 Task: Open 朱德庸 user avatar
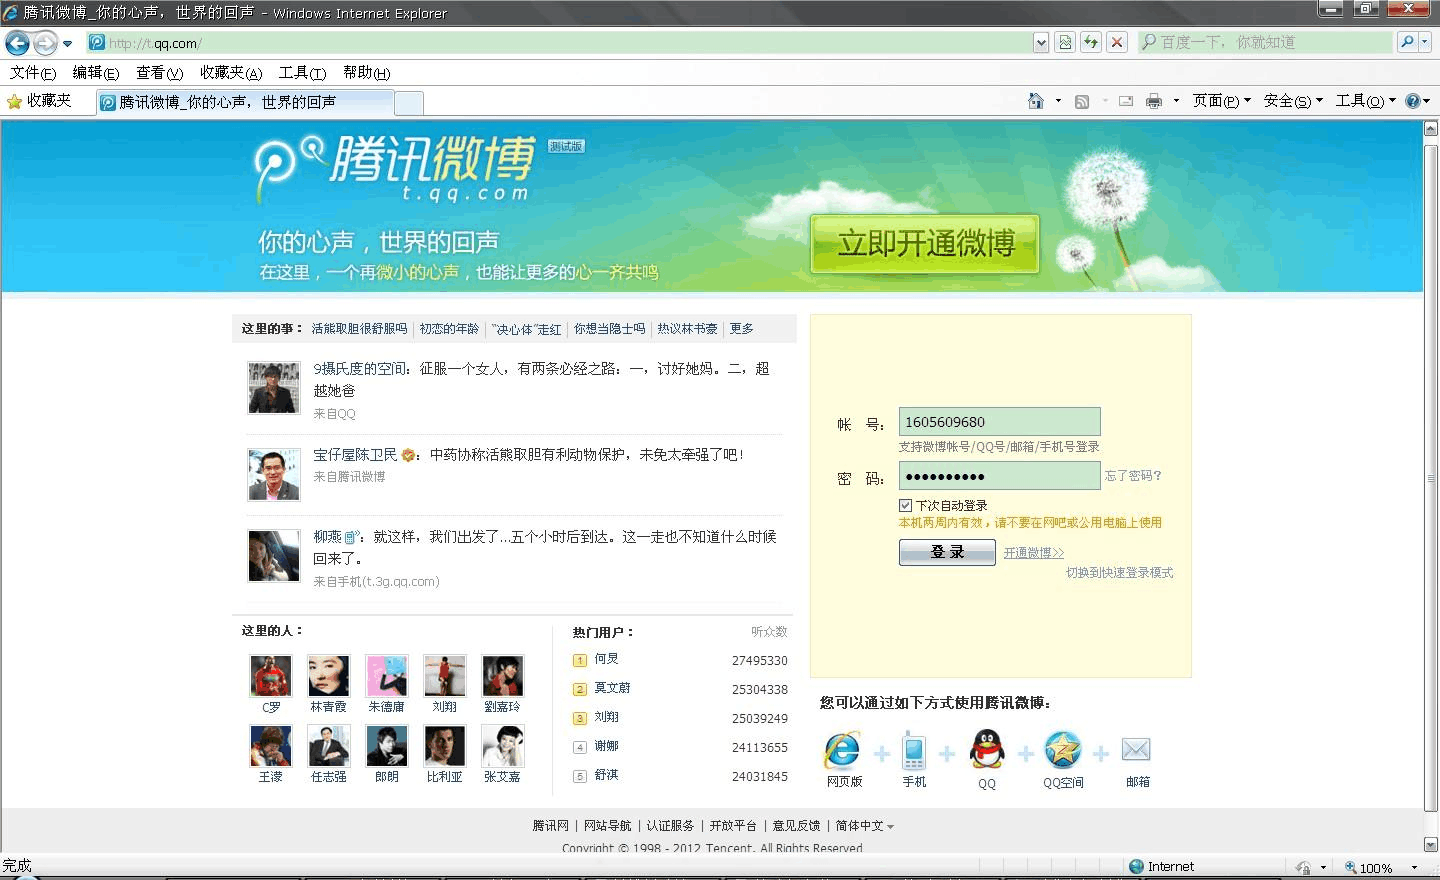coord(387,676)
